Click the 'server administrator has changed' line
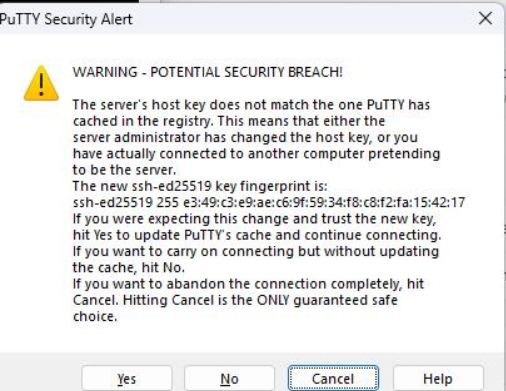Viewport: 506px width, 391px height. tap(245, 137)
